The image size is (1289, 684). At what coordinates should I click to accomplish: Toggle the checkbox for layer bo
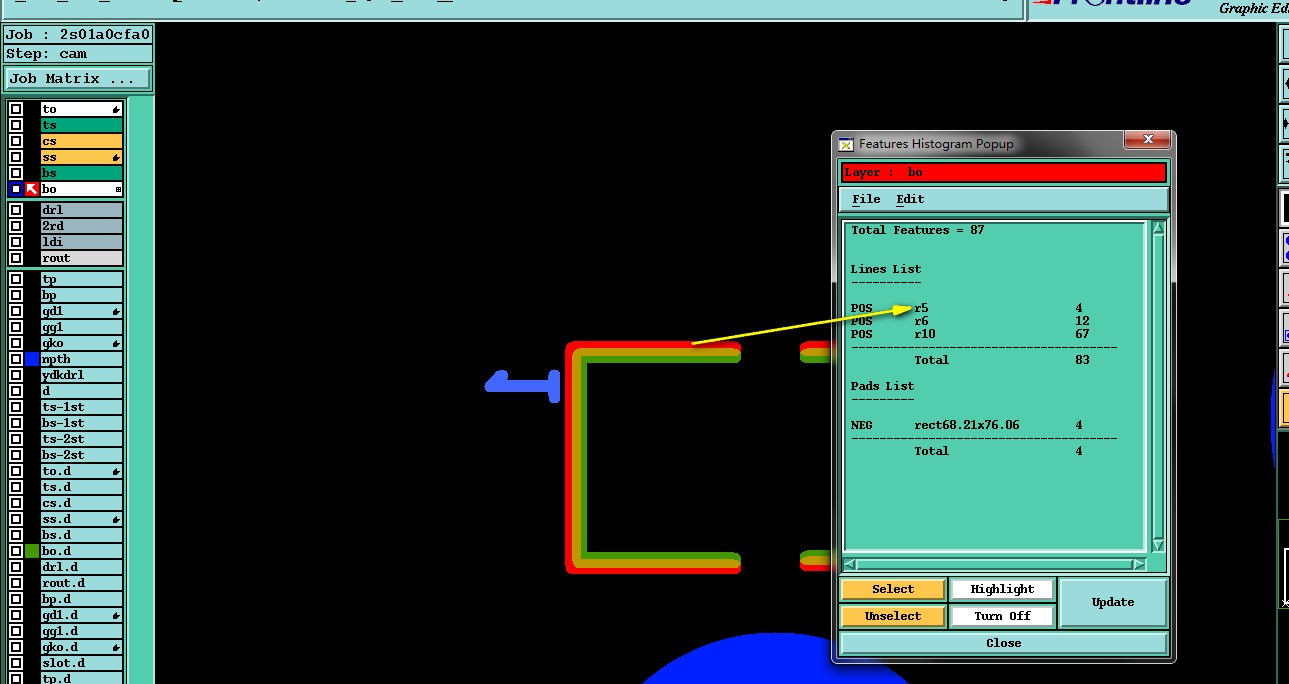[16, 189]
